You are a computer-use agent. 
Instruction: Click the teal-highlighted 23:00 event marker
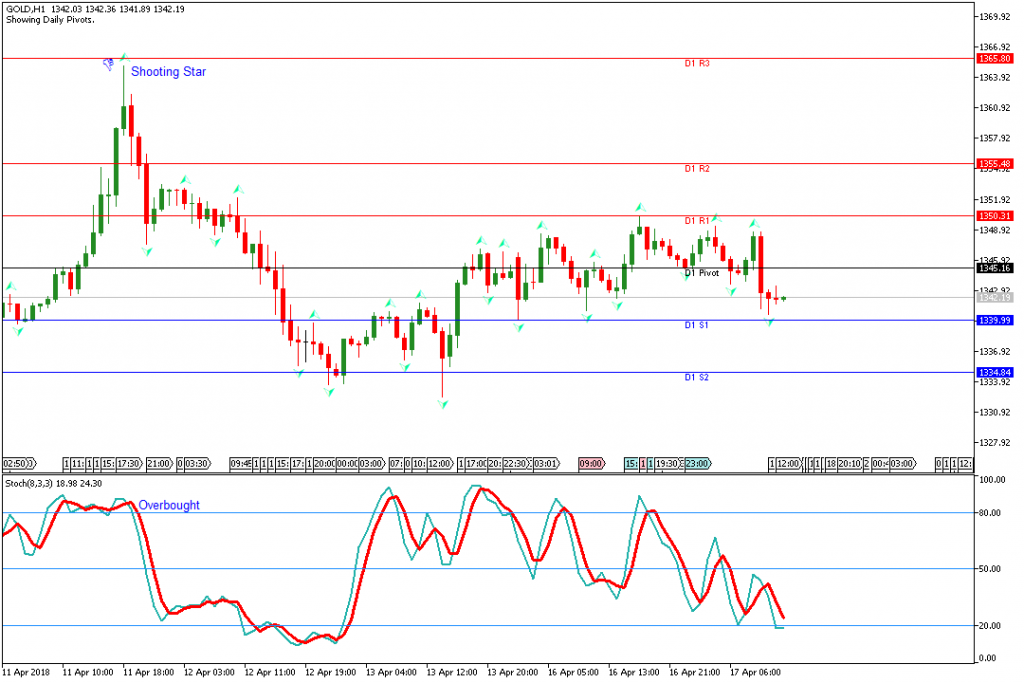coord(697,464)
